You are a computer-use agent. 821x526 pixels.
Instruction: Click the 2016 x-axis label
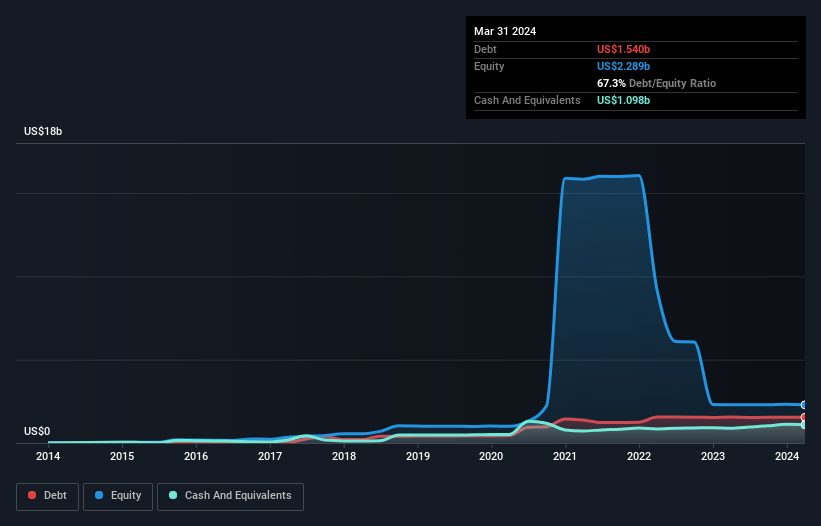pyautogui.click(x=196, y=456)
